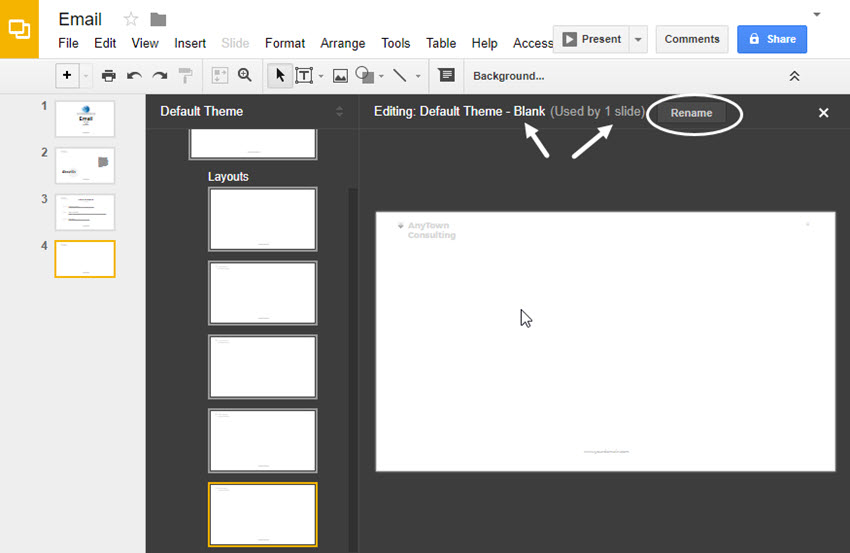
Task: Open the Slide menu
Action: coord(235,43)
